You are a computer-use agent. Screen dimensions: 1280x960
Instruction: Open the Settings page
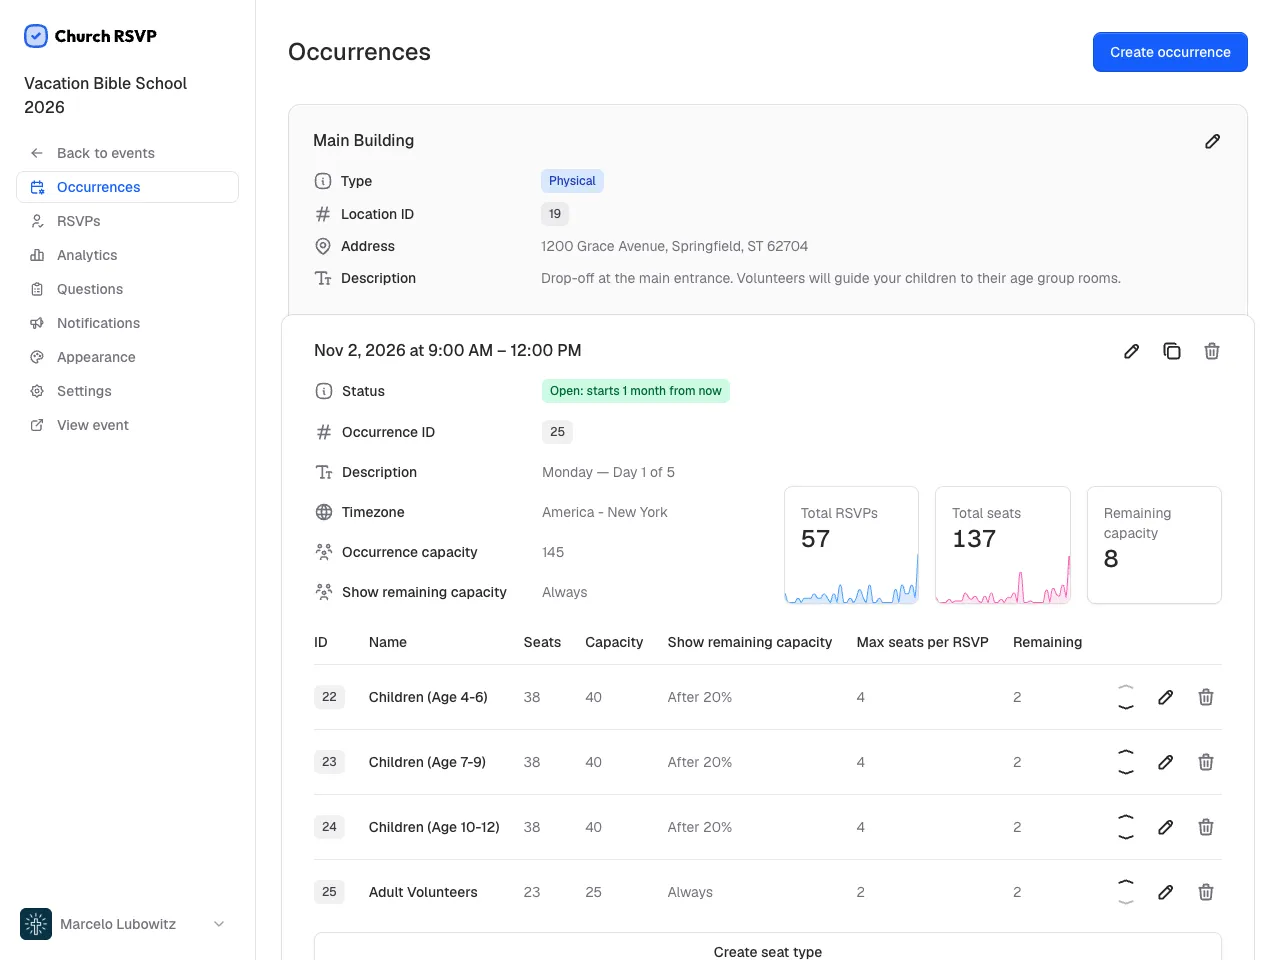click(x=127, y=391)
